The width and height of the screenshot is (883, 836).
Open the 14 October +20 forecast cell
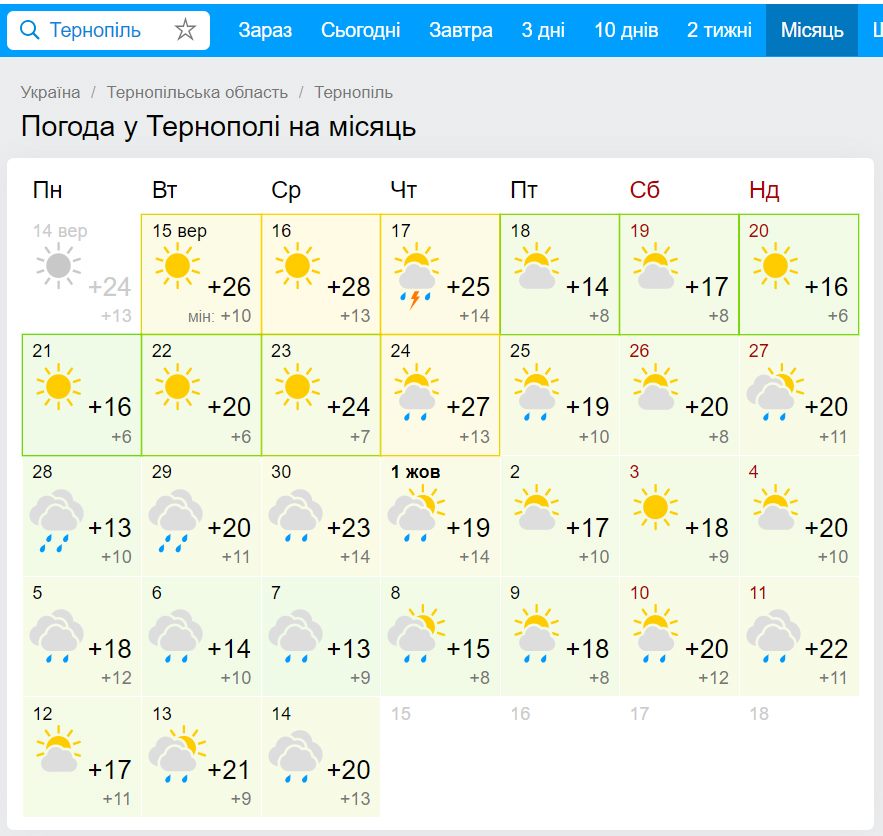tap(321, 757)
